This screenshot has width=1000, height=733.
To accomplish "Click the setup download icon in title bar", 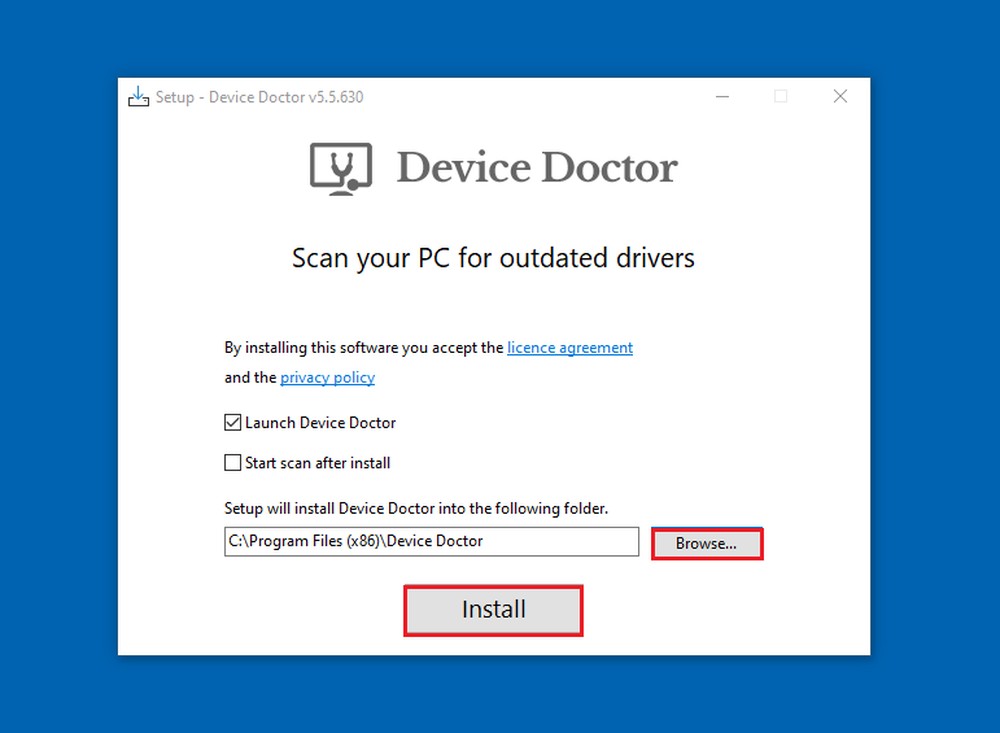I will click(139, 96).
